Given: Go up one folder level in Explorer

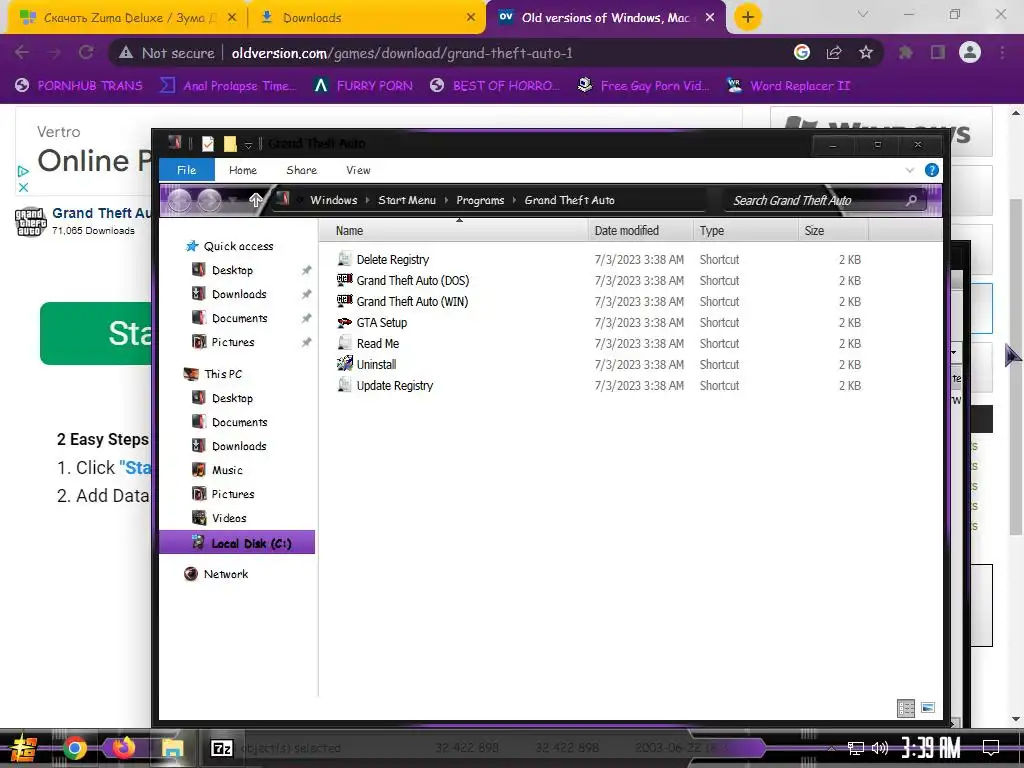Looking at the screenshot, I should (255, 200).
